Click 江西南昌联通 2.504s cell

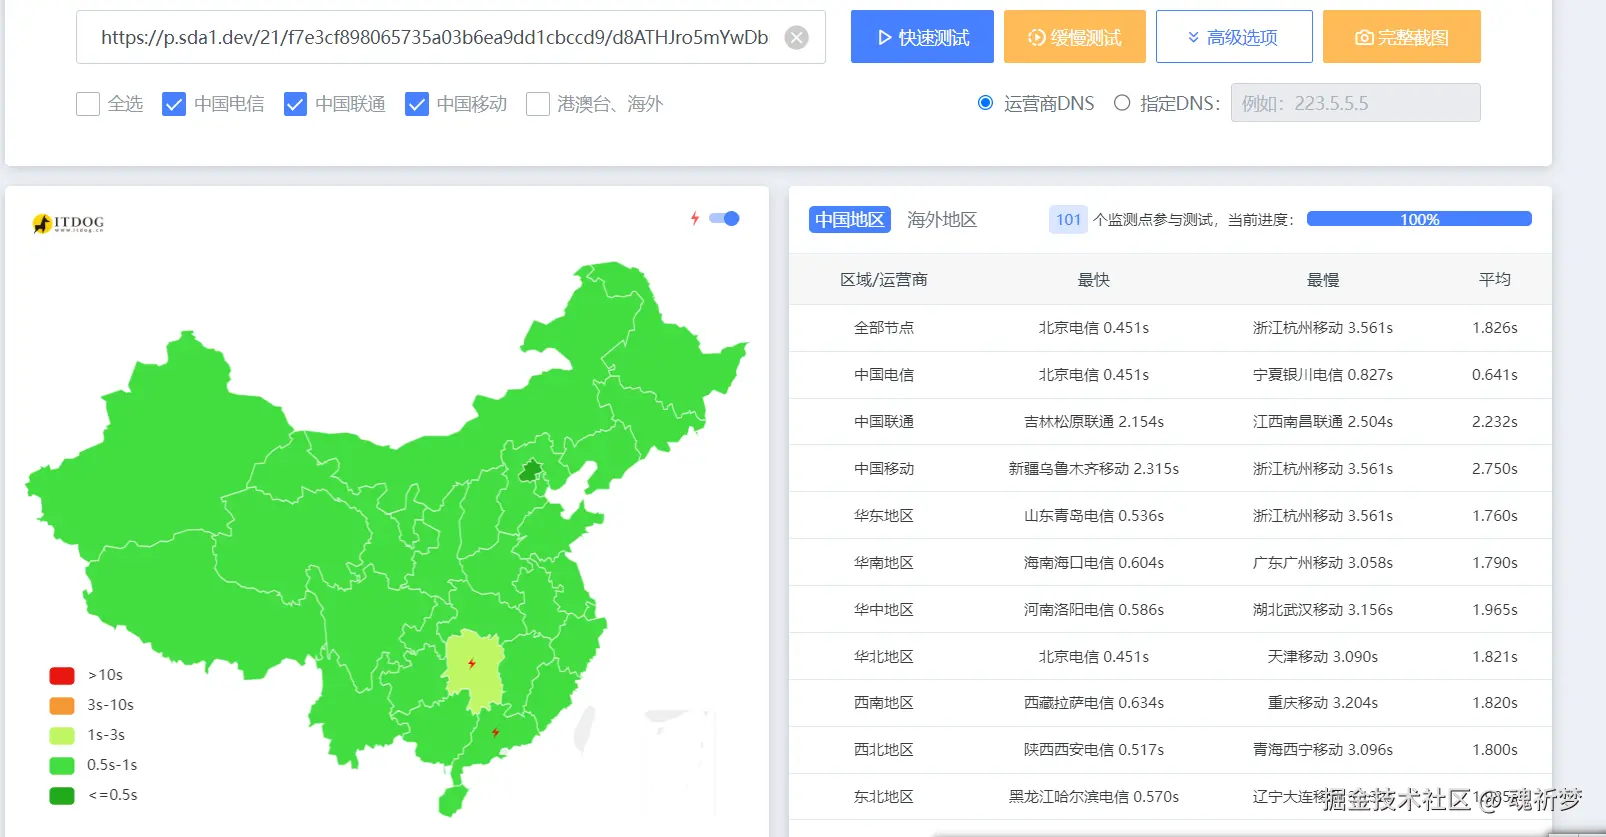click(x=1322, y=422)
